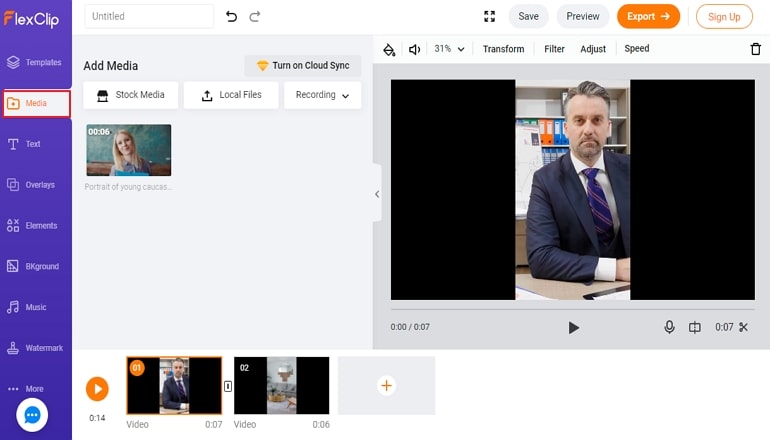Save the project
The width and height of the screenshot is (770, 440).
528,16
